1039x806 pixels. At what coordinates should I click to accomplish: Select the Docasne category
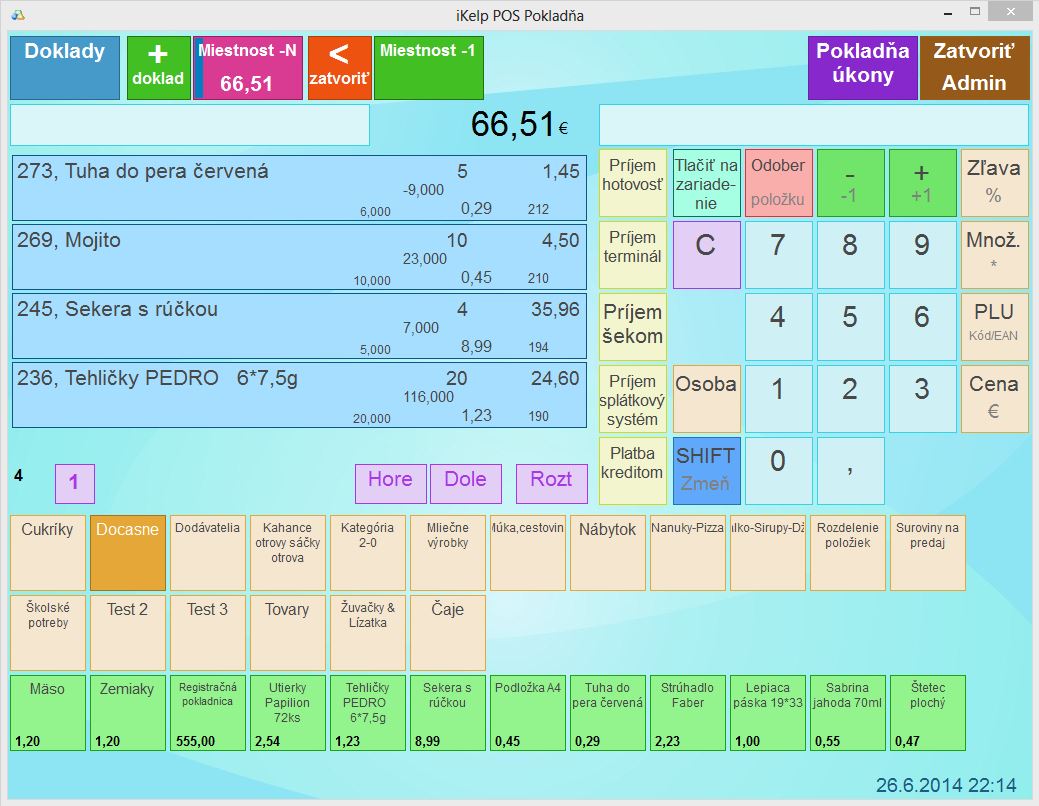tap(128, 552)
